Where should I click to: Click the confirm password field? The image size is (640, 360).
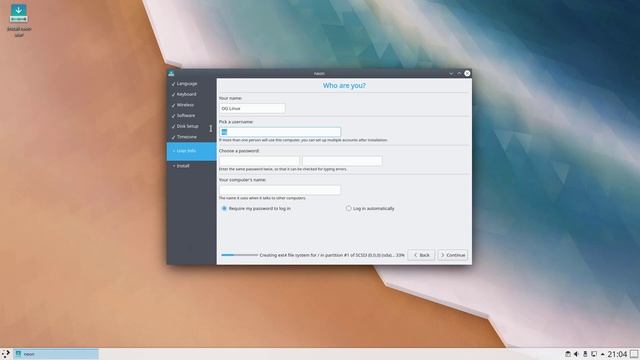pyautogui.click(x=342, y=161)
